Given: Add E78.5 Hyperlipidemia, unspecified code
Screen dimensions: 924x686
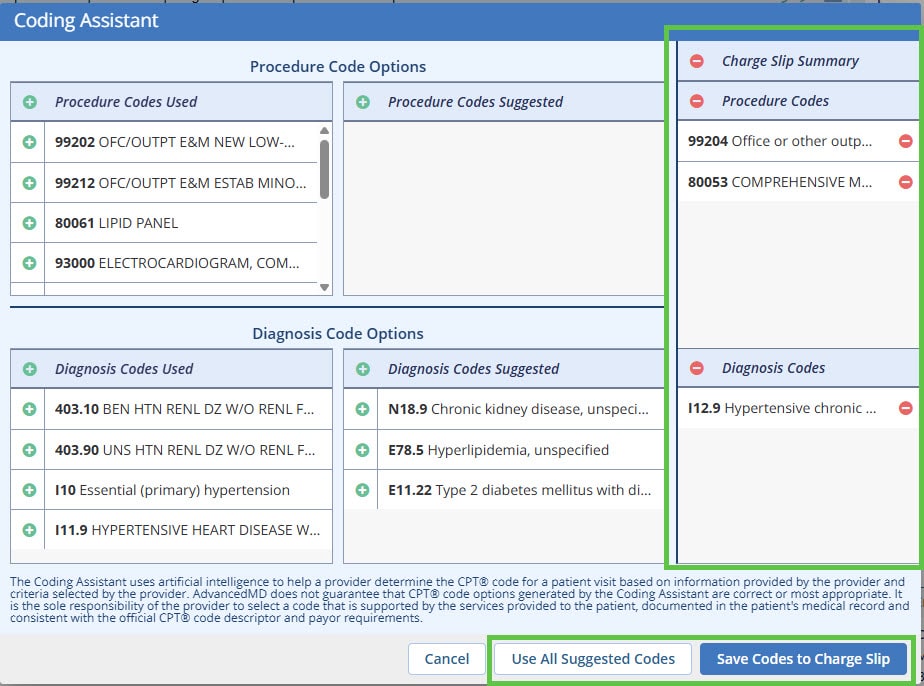Looking at the screenshot, I should [363, 450].
